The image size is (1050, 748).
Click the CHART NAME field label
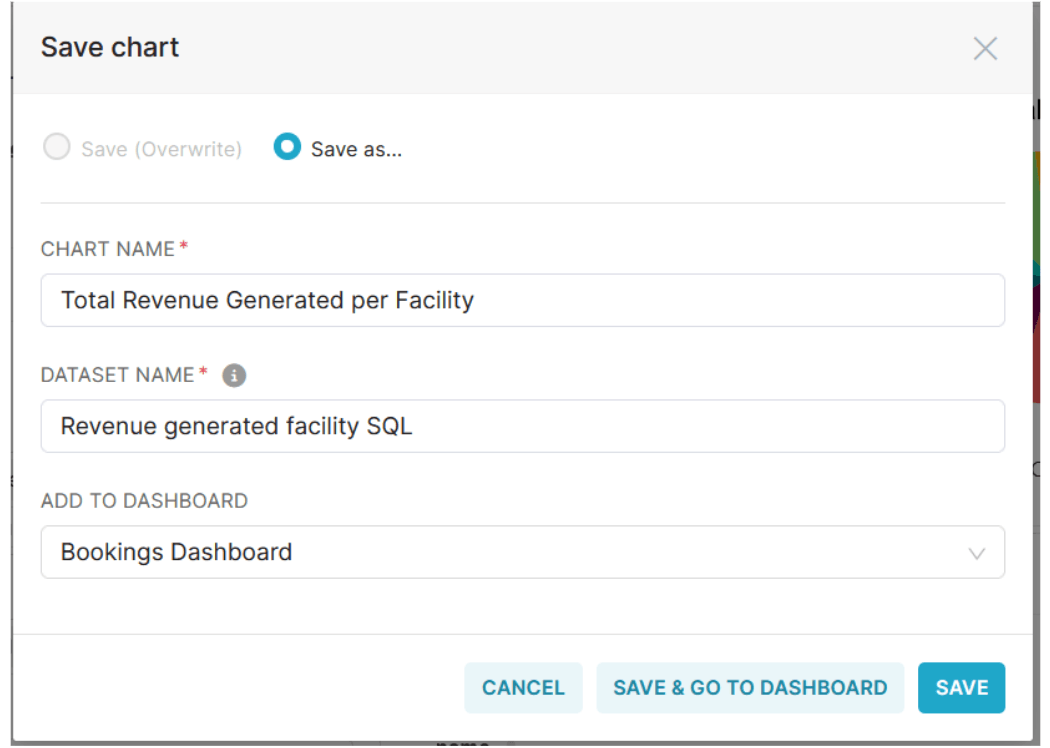point(108,249)
